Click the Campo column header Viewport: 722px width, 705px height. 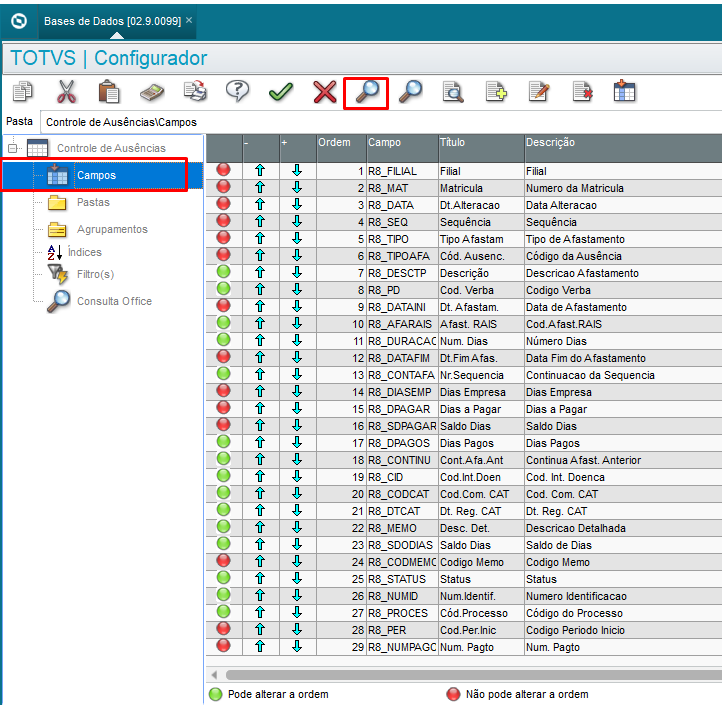pyautogui.click(x=402, y=148)
